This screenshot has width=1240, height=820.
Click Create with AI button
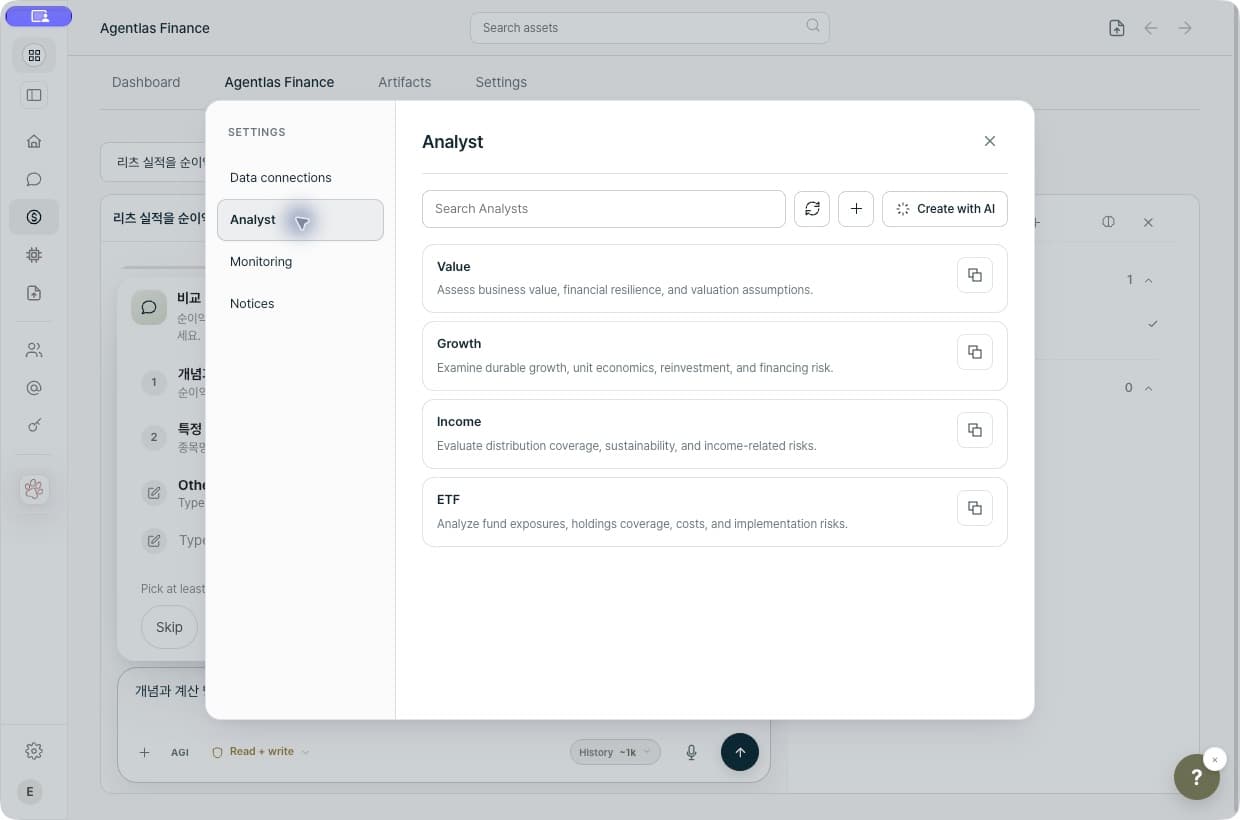click(x=945, y=209)
